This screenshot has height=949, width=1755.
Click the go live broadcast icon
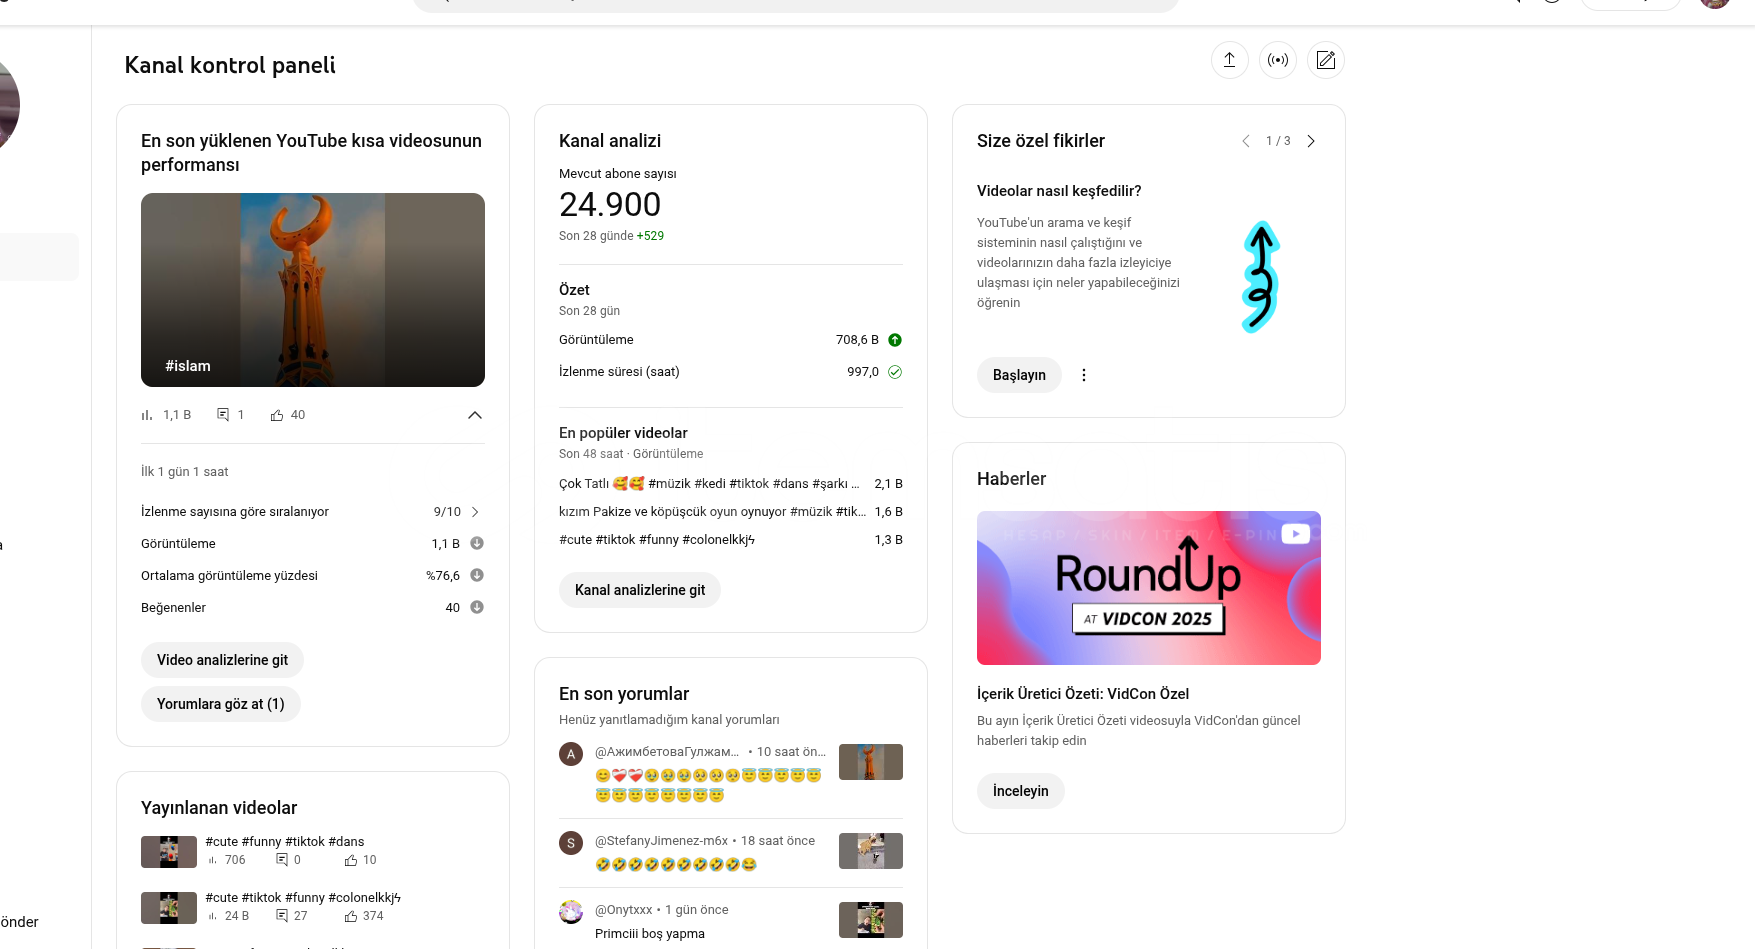1277,60
